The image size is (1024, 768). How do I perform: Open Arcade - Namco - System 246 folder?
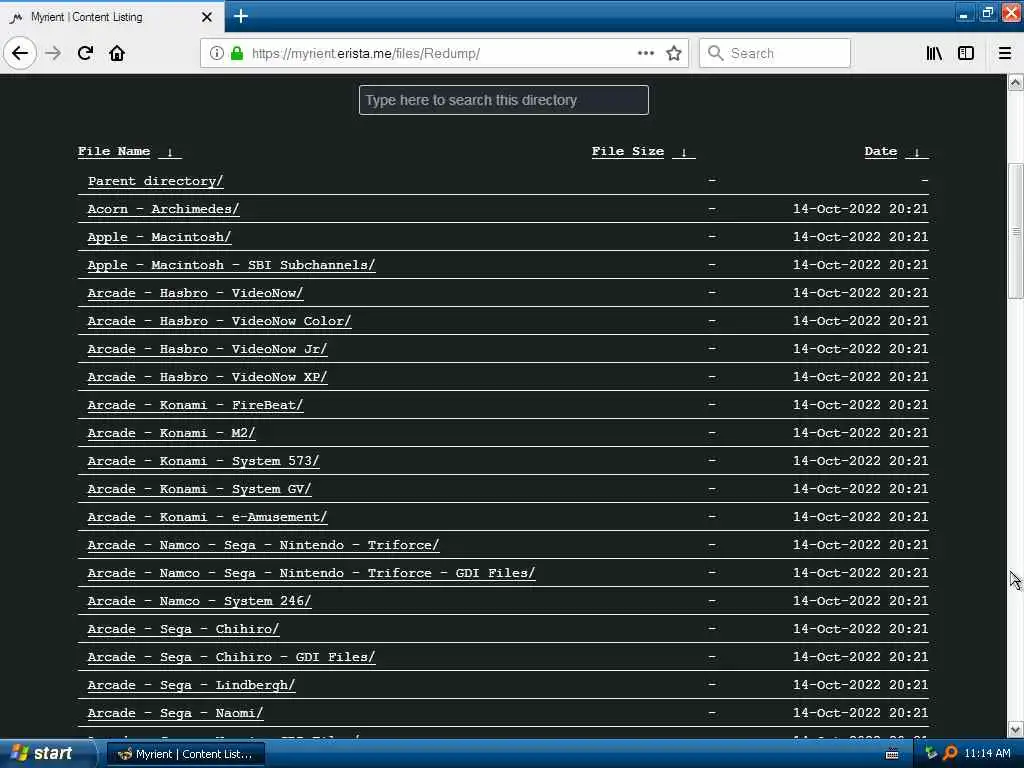pos(199,601)
